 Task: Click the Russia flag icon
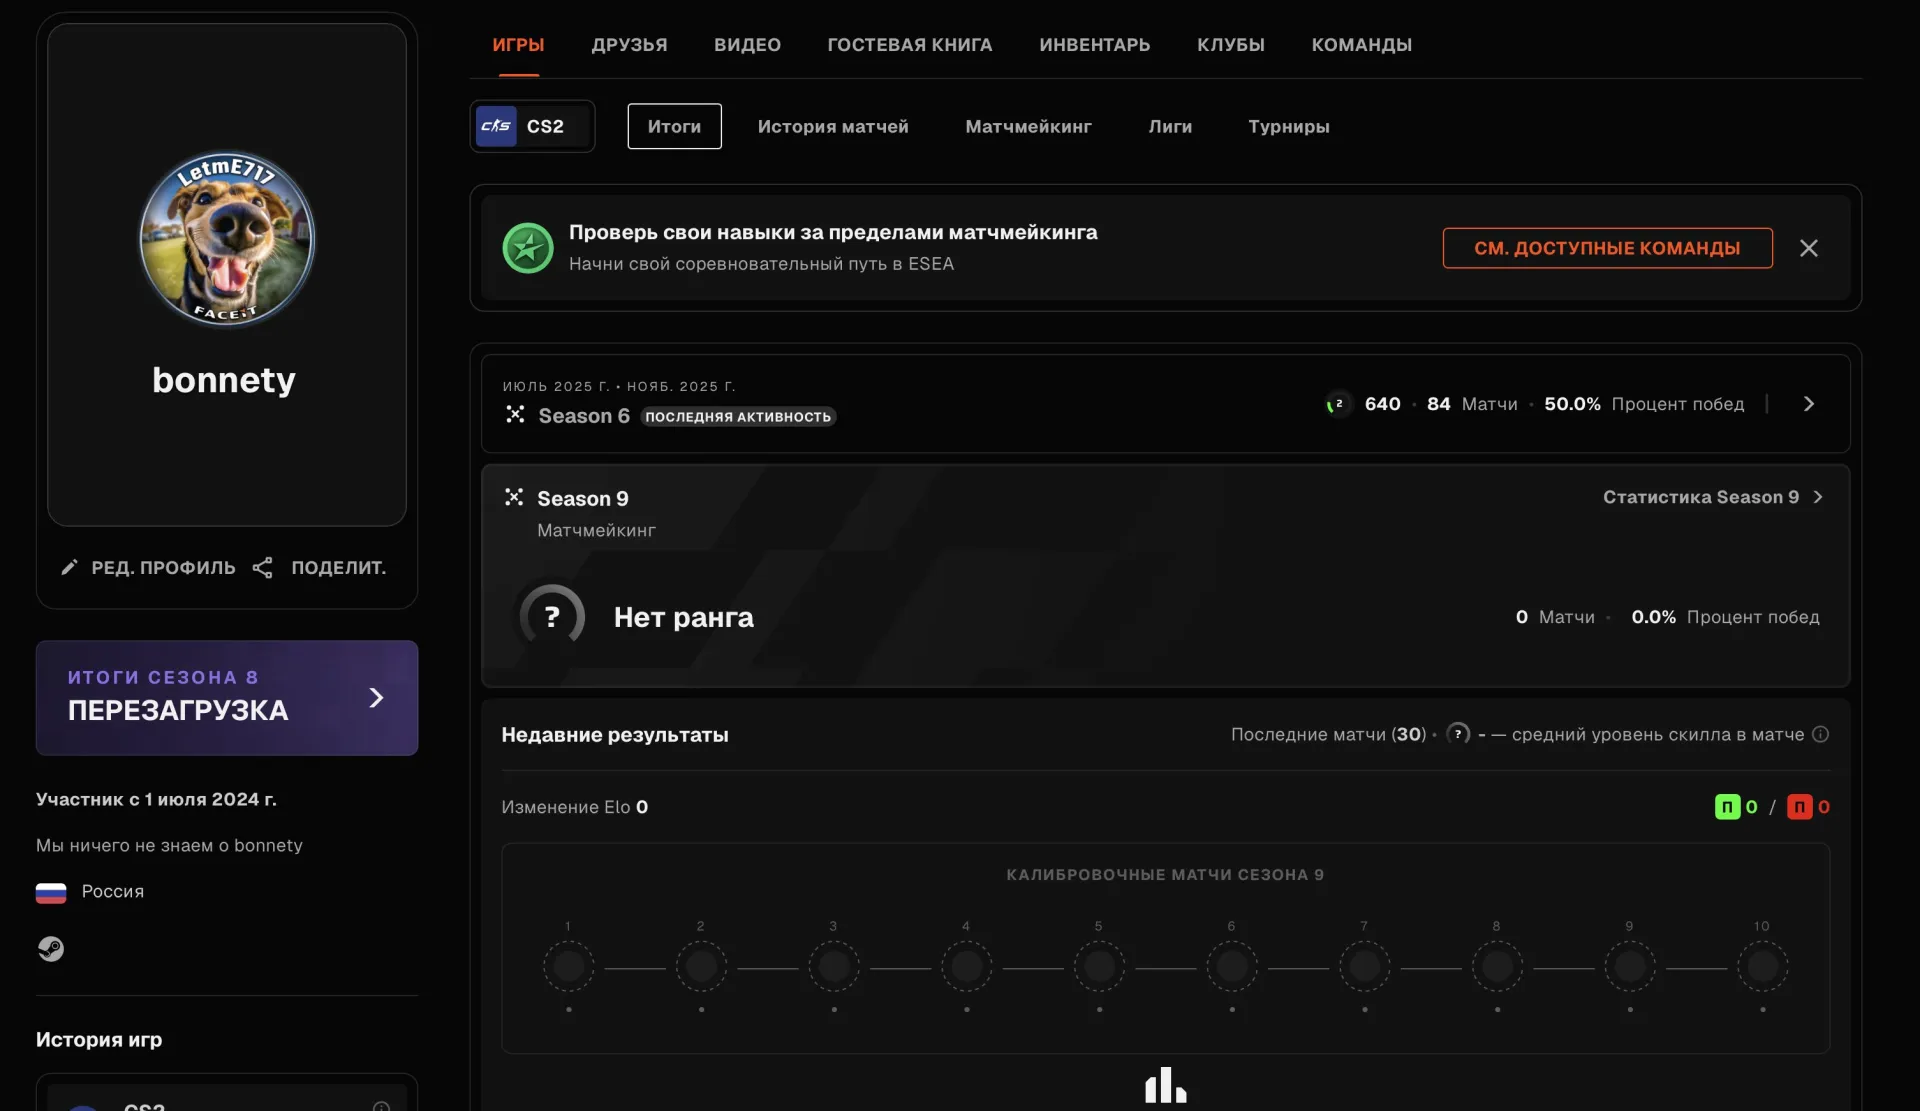click(51, 892)
